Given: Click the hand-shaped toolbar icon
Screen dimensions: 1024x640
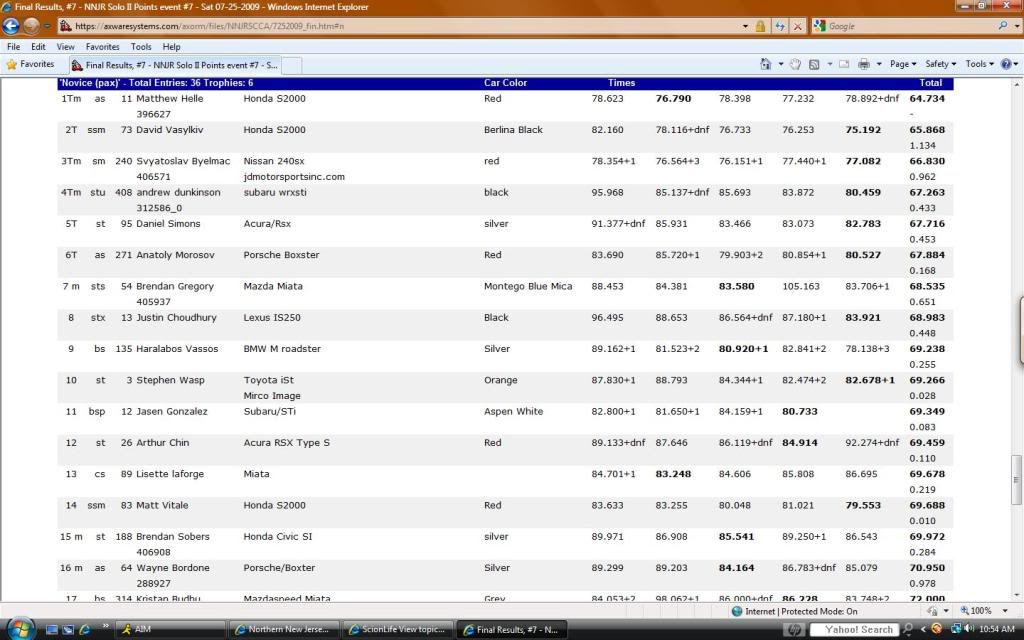Looking at the screenshot, I should [x=795, y=64].
